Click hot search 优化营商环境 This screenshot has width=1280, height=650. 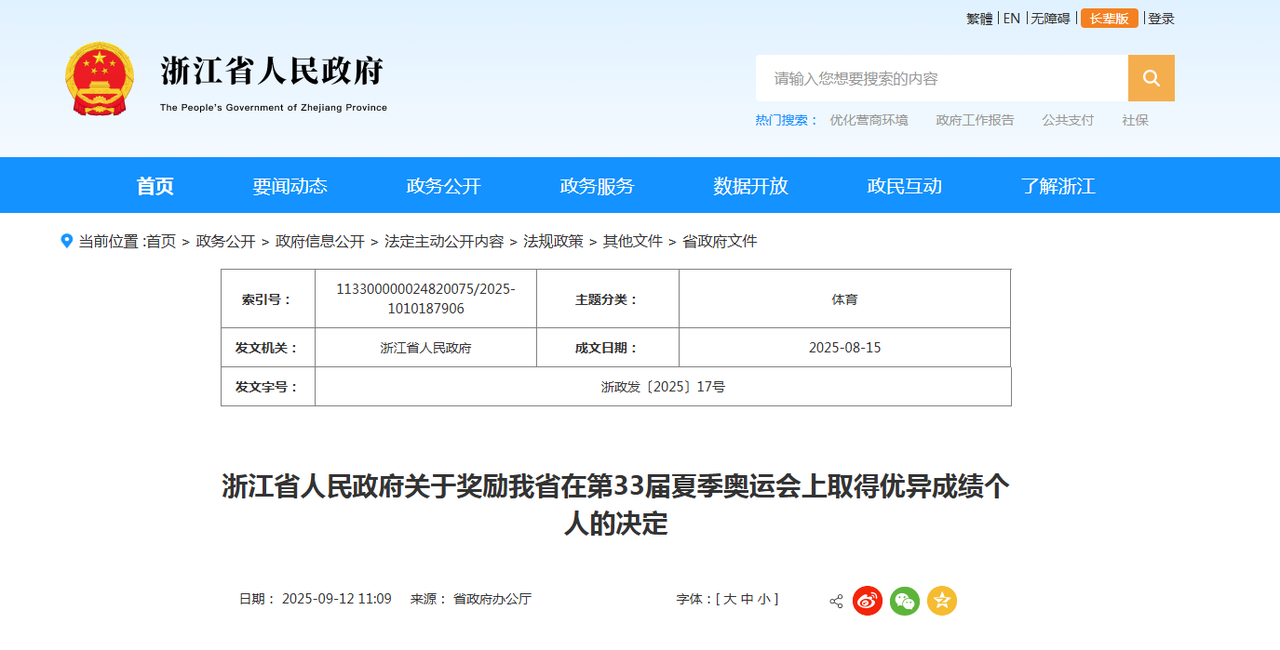pyautogui.click(x=869, y=120)
